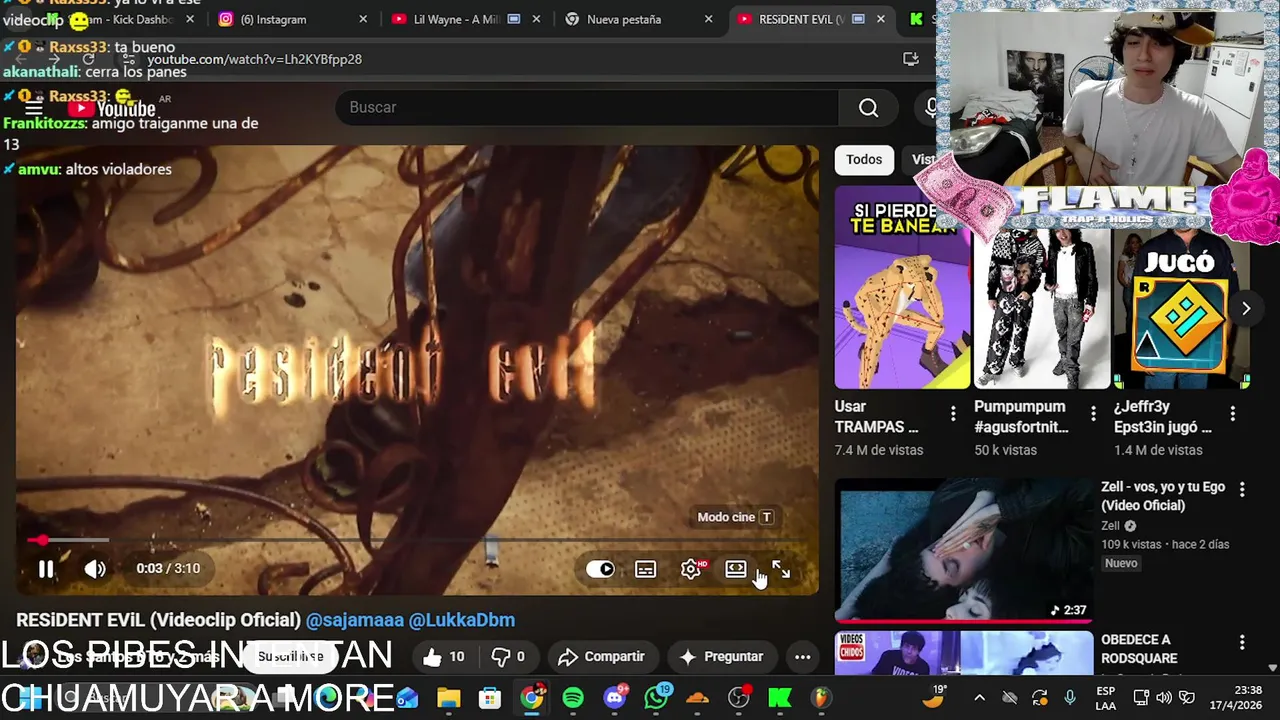Open options for Pumpumpum short
Viewport: 1280px width, 720px height.
[x=1093, y=413]
